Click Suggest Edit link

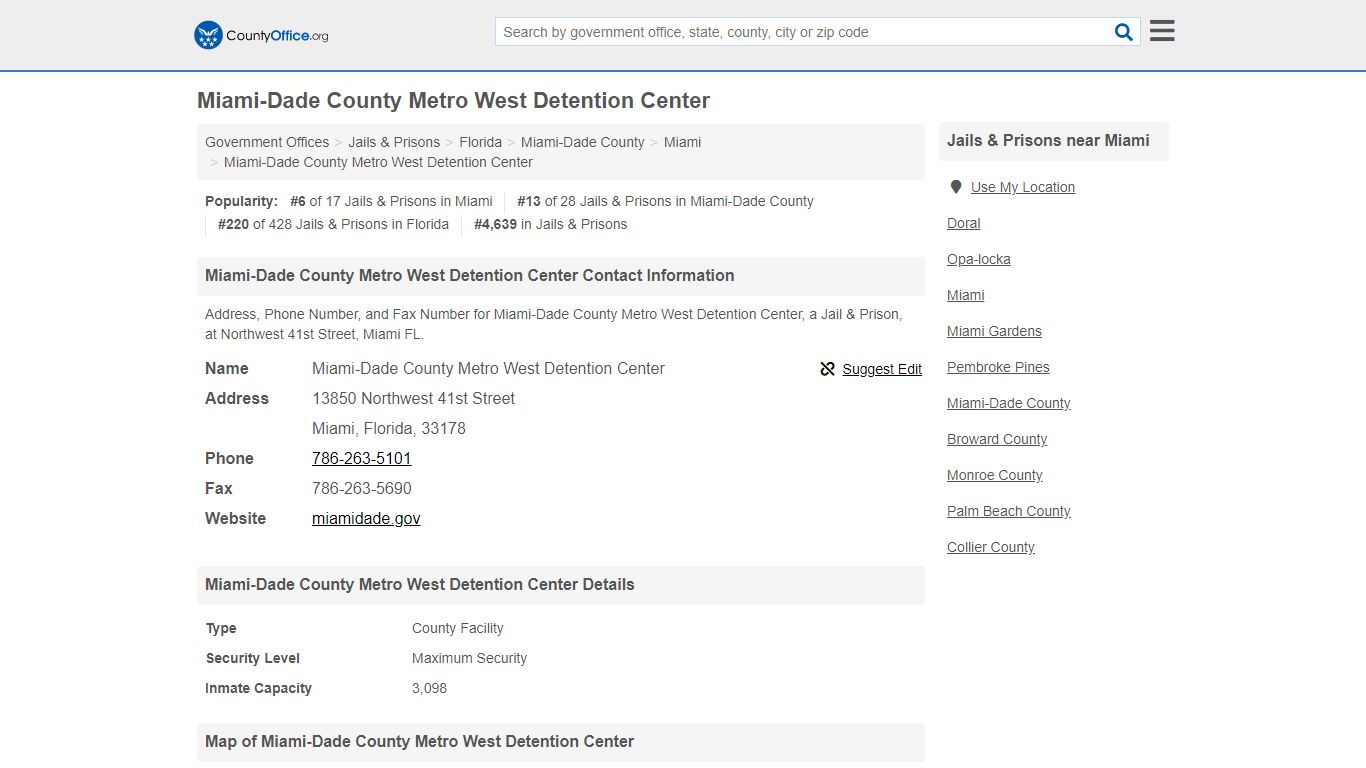point(882,369)
